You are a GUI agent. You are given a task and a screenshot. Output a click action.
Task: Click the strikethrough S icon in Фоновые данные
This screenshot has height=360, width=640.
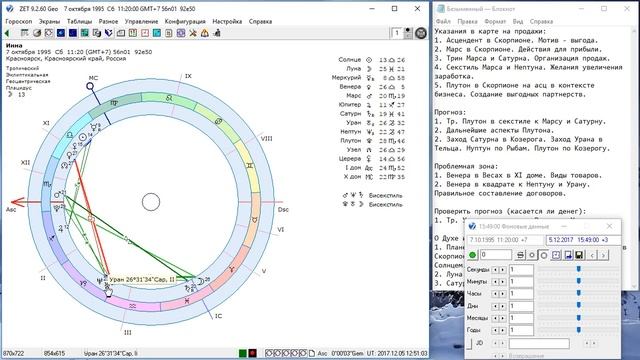[x=520, y=255]
